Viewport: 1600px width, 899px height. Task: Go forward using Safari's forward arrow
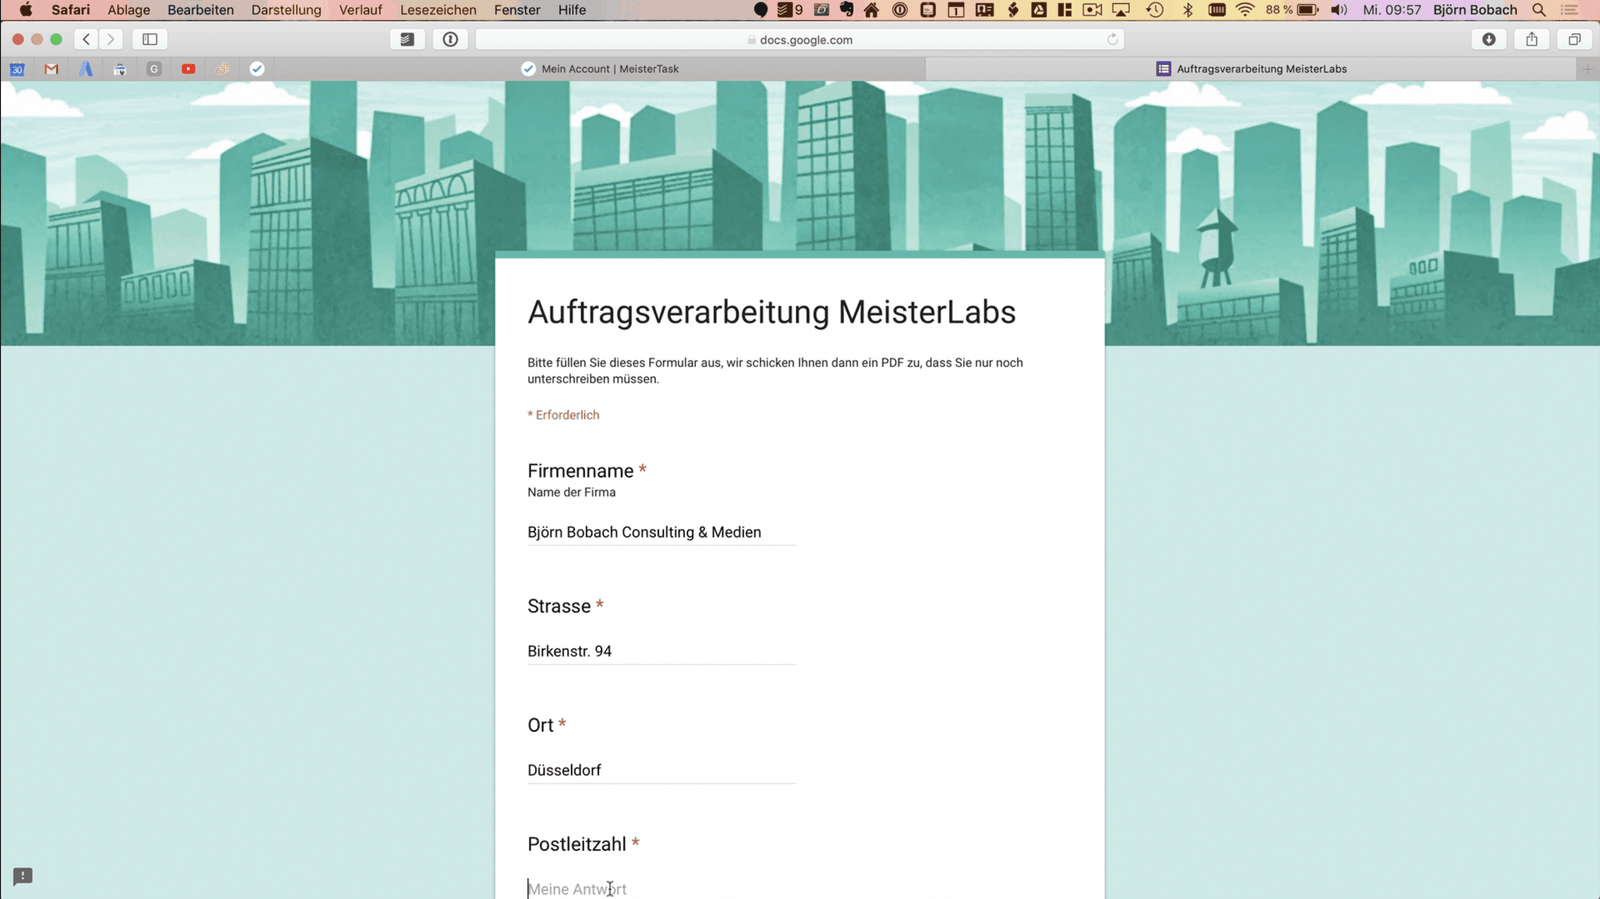pos(111,39)
